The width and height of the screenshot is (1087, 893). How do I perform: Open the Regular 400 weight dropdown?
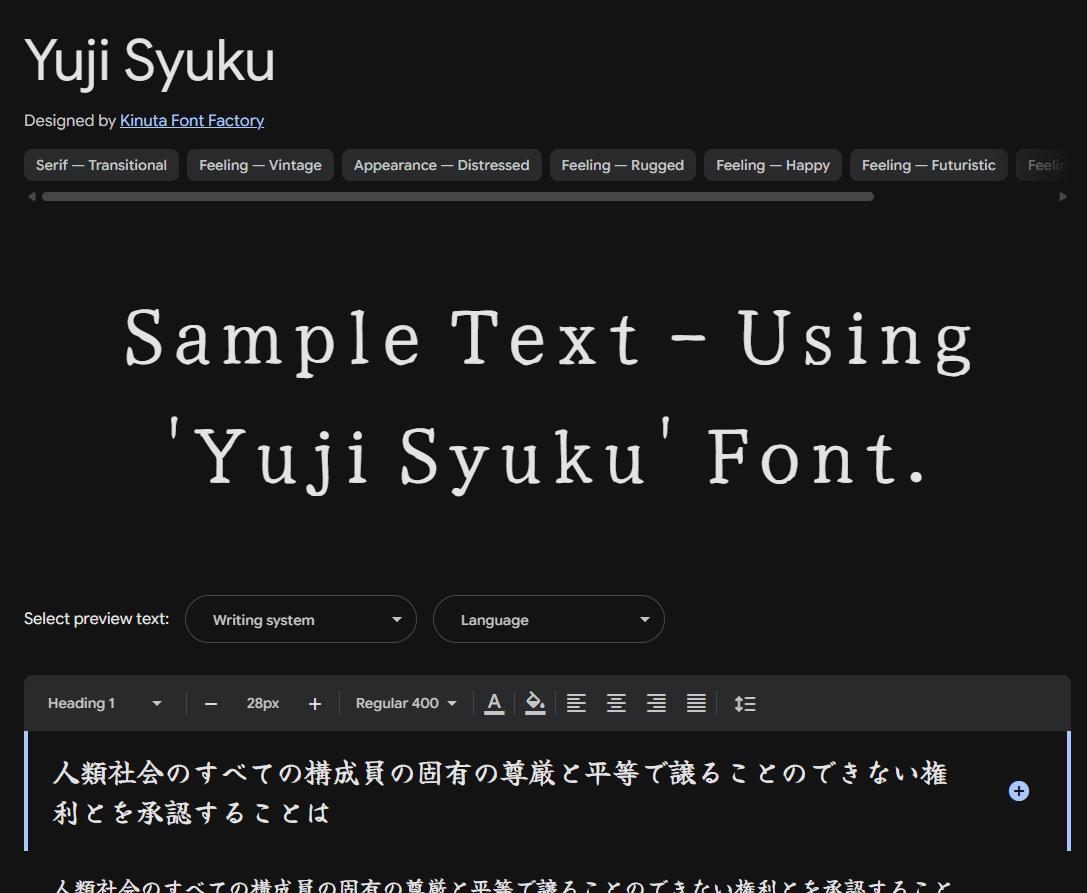point(406,703)
